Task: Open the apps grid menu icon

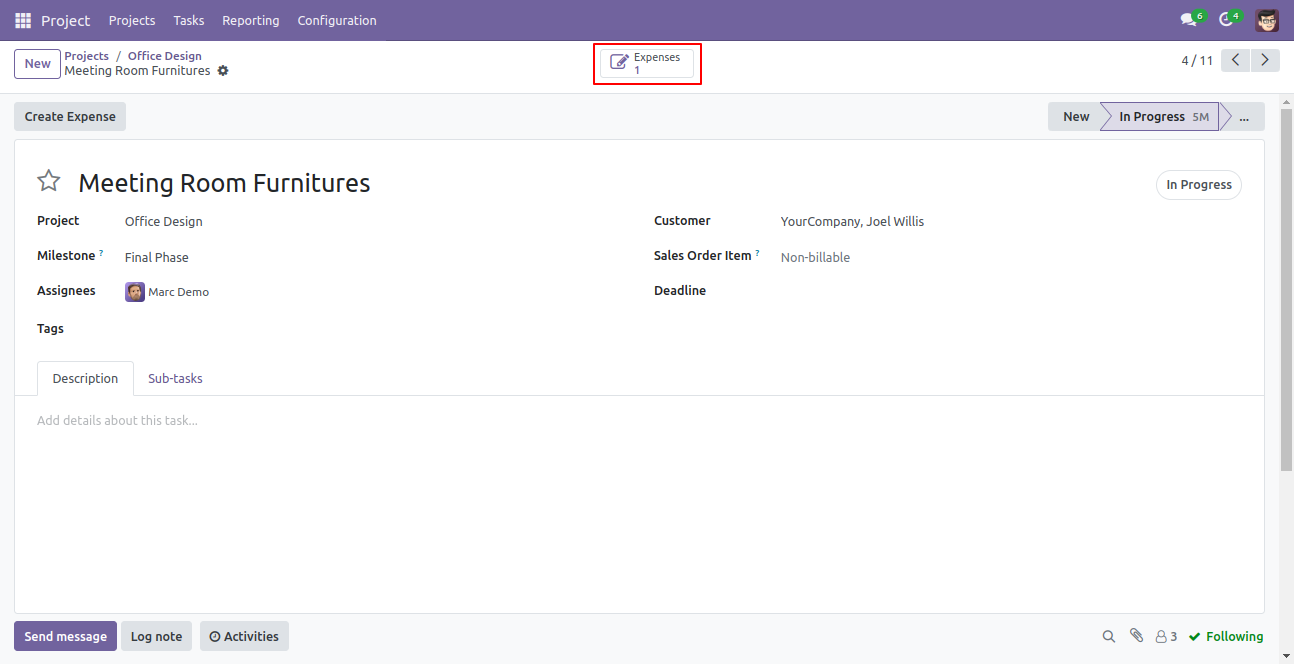Action: coord(23,20)
